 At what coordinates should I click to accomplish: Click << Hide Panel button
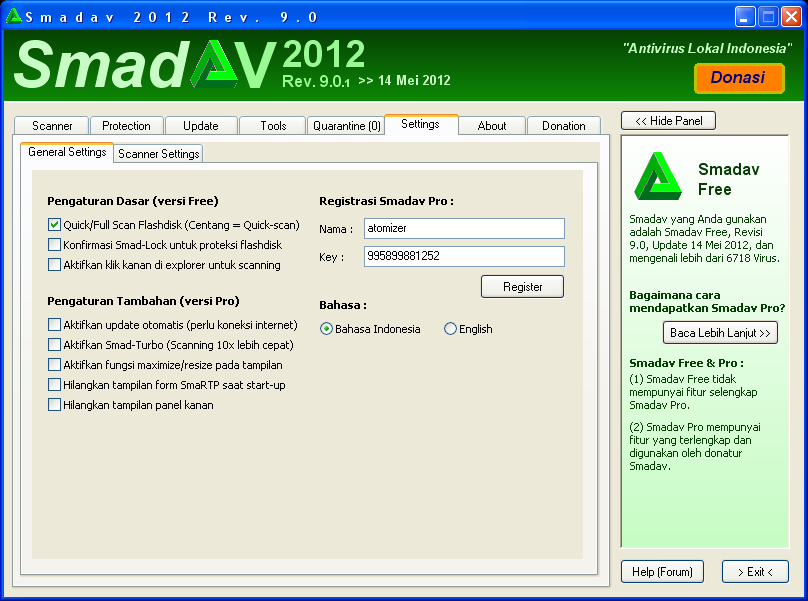[x=668, y=121]
